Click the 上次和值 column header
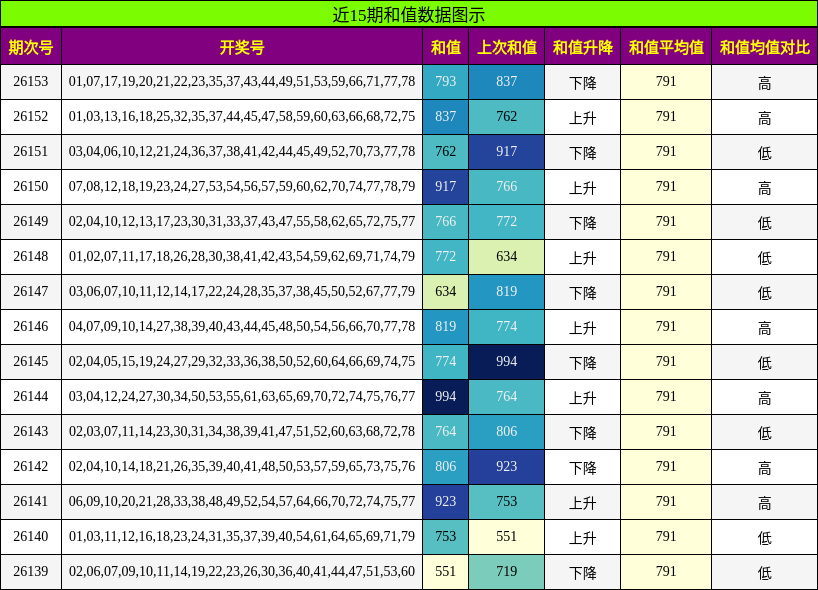818x590 pixels. pyautogui.click(x=507, y=47)
